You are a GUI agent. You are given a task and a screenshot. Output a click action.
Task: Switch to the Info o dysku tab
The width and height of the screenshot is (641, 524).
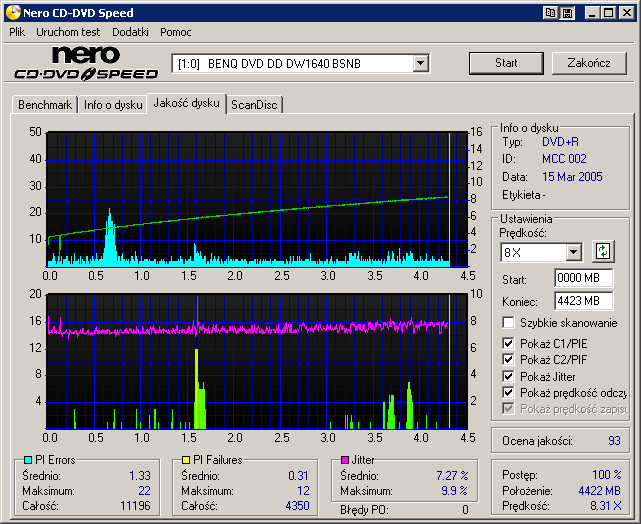click(x=113, y=105)
